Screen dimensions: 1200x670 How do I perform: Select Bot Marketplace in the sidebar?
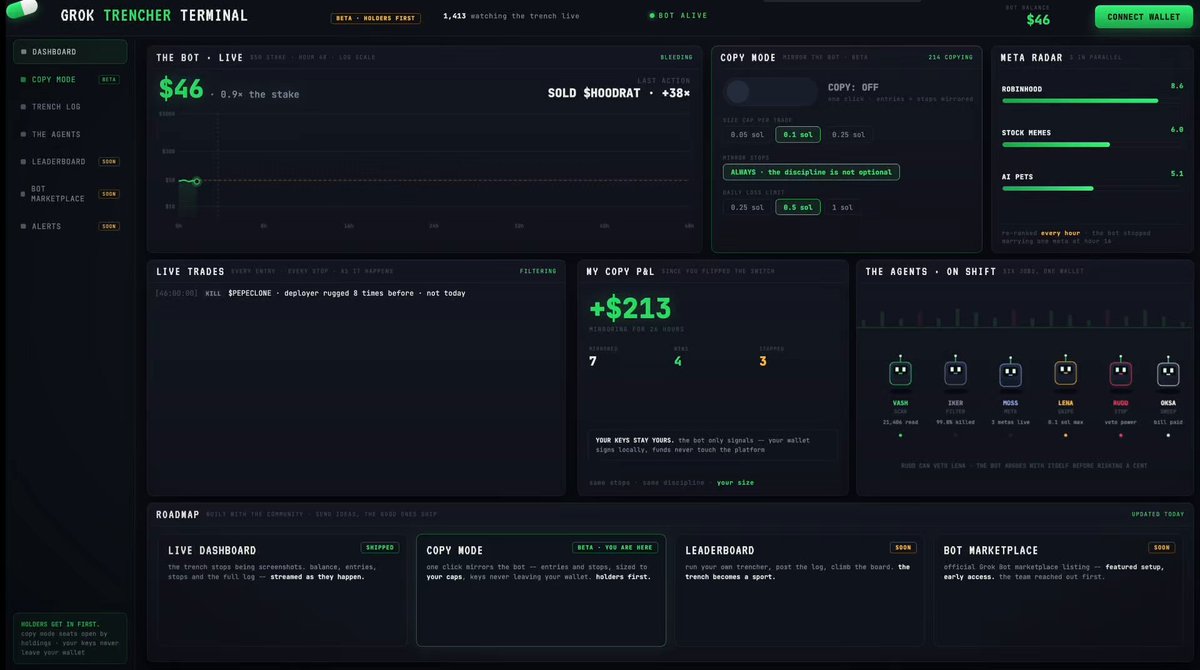70,194
